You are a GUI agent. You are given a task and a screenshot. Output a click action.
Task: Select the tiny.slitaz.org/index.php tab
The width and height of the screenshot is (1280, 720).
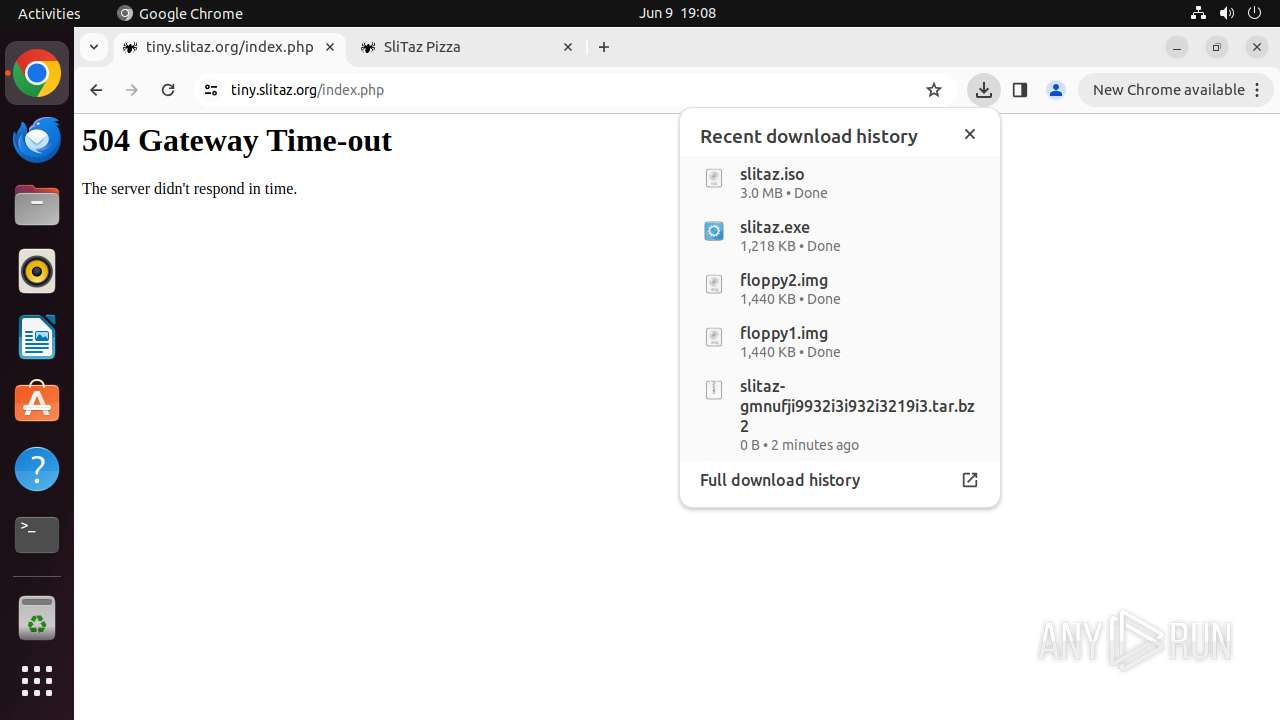pyautogui.click(x=230, y=47)
